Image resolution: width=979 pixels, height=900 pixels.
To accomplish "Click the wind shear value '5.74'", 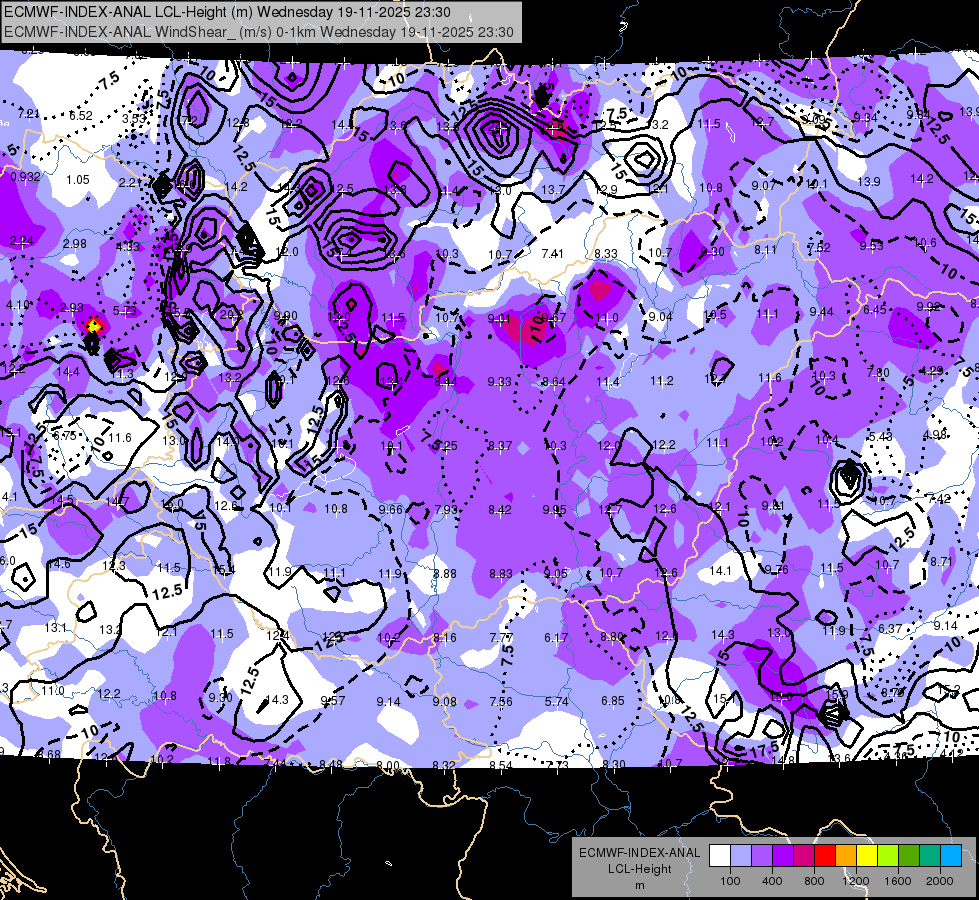I will click(556, 702).
